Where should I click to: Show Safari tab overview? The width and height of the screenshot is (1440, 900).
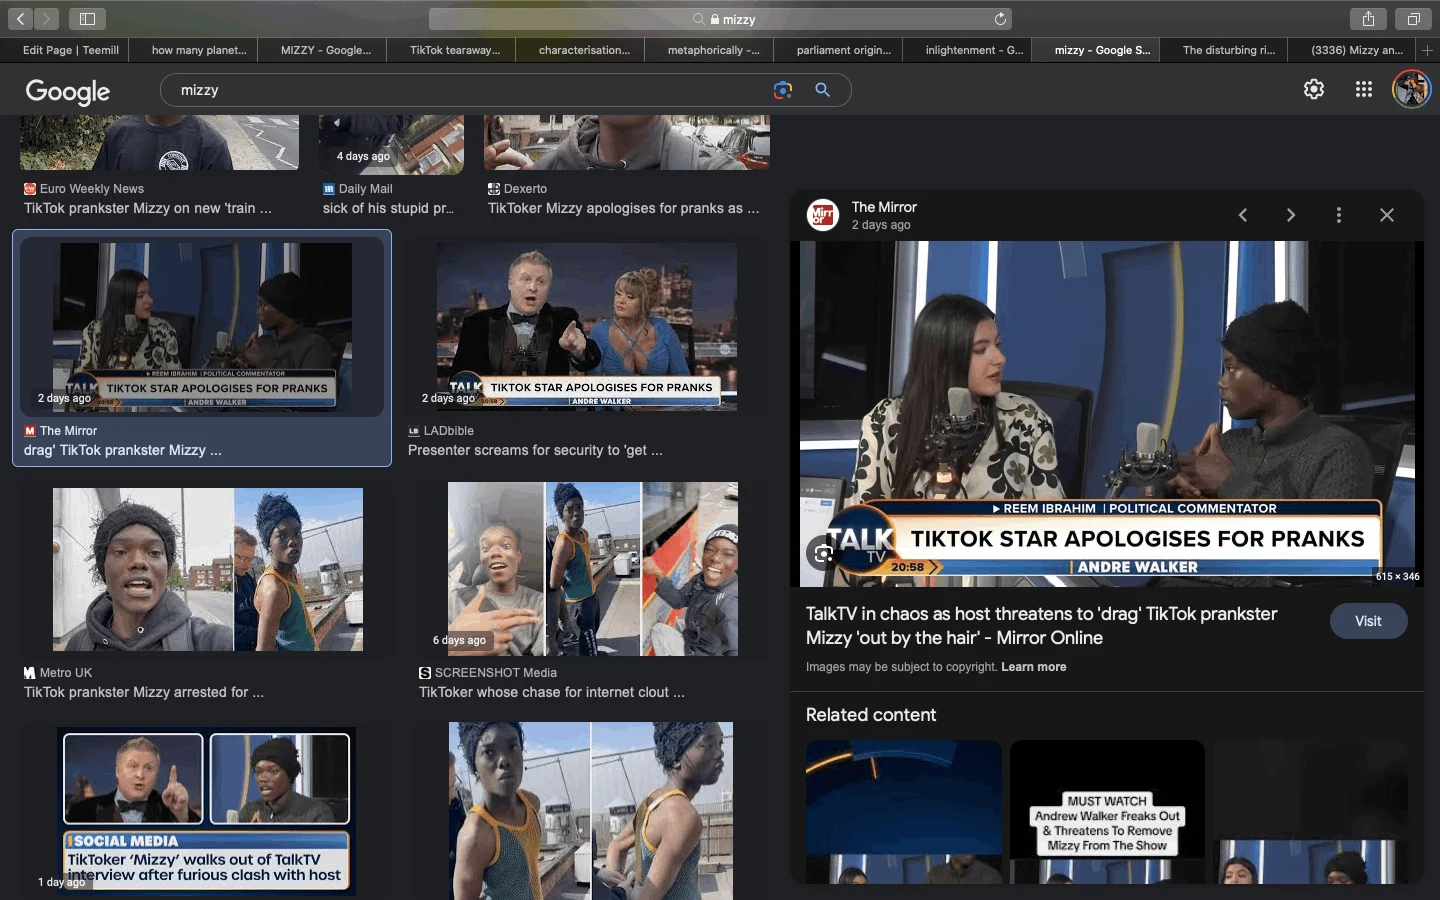[x=1413, y=19]
